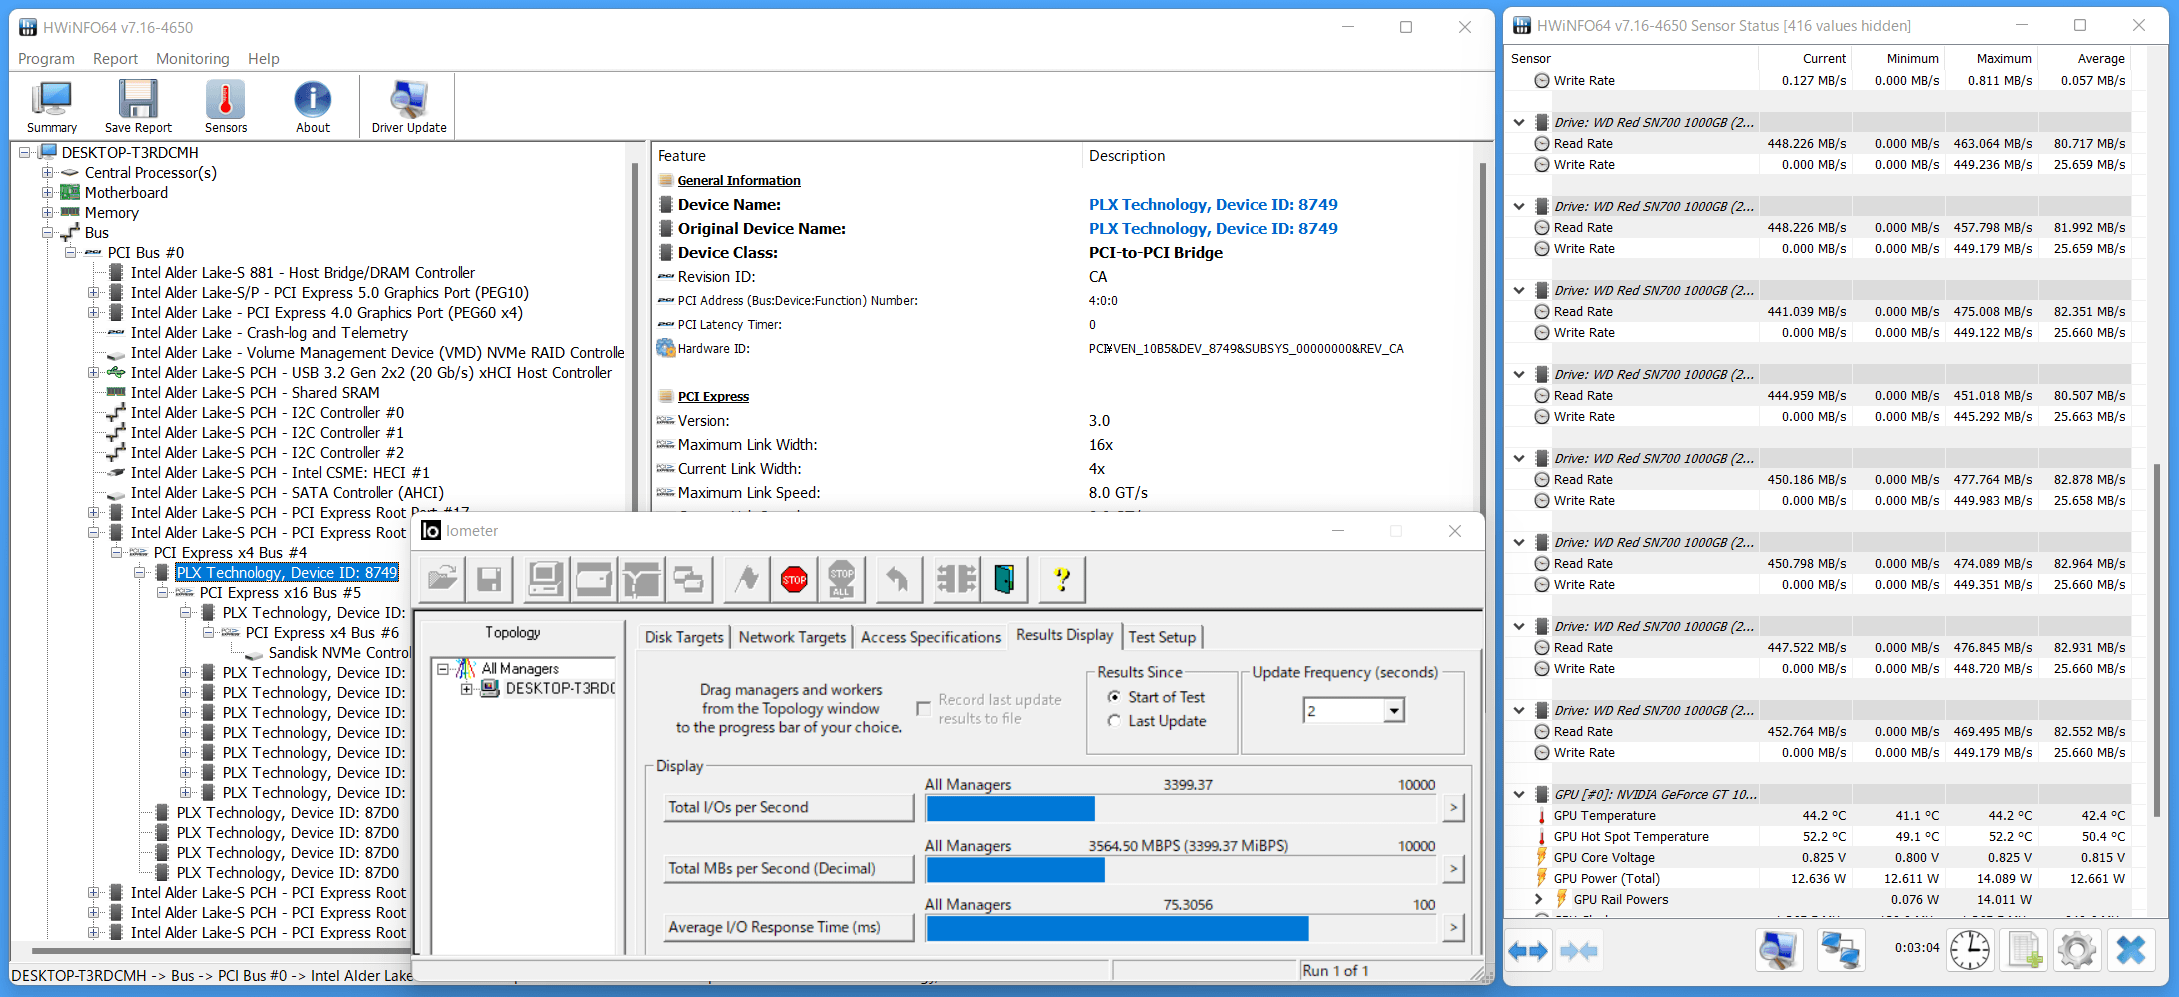
Task: Select Sandisk NVMe Controller in the tree
Action: pyautogui.click(x=339, y=653)
